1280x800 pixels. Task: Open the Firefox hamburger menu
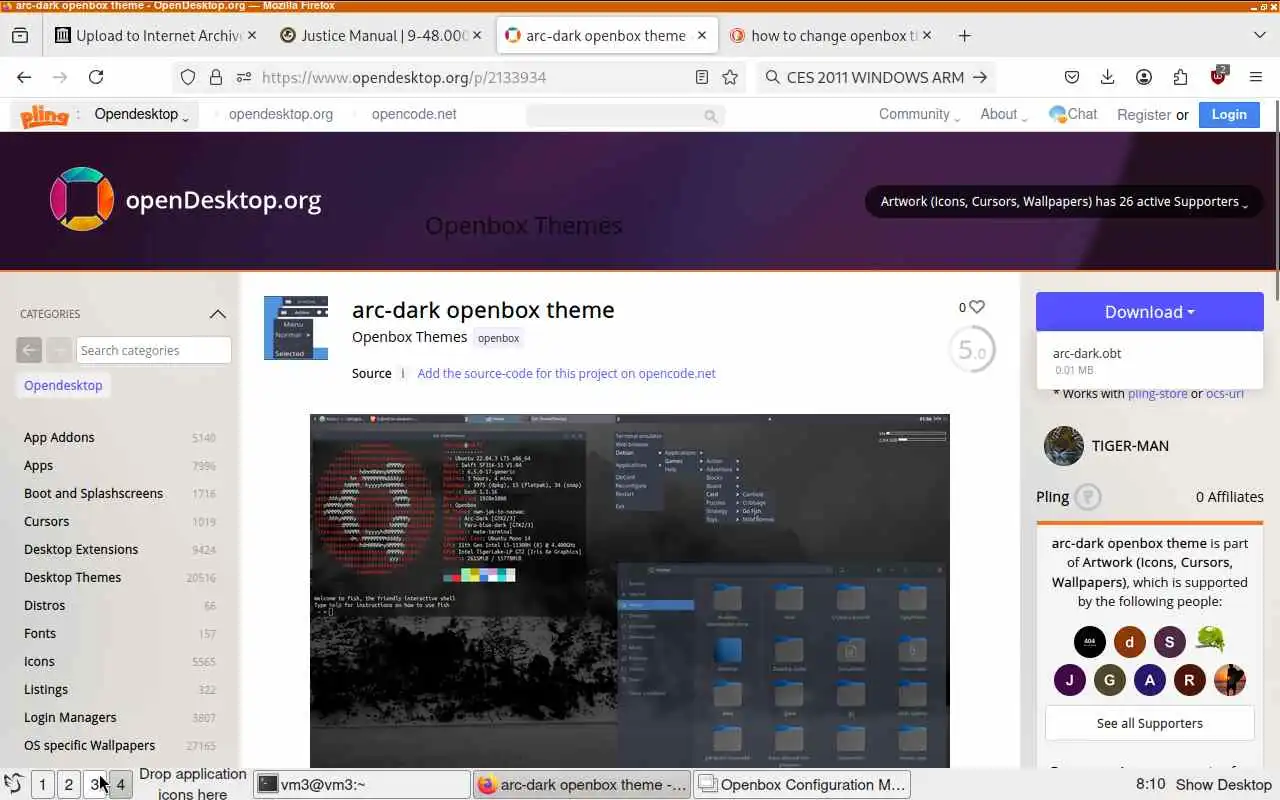point(1256,77)
